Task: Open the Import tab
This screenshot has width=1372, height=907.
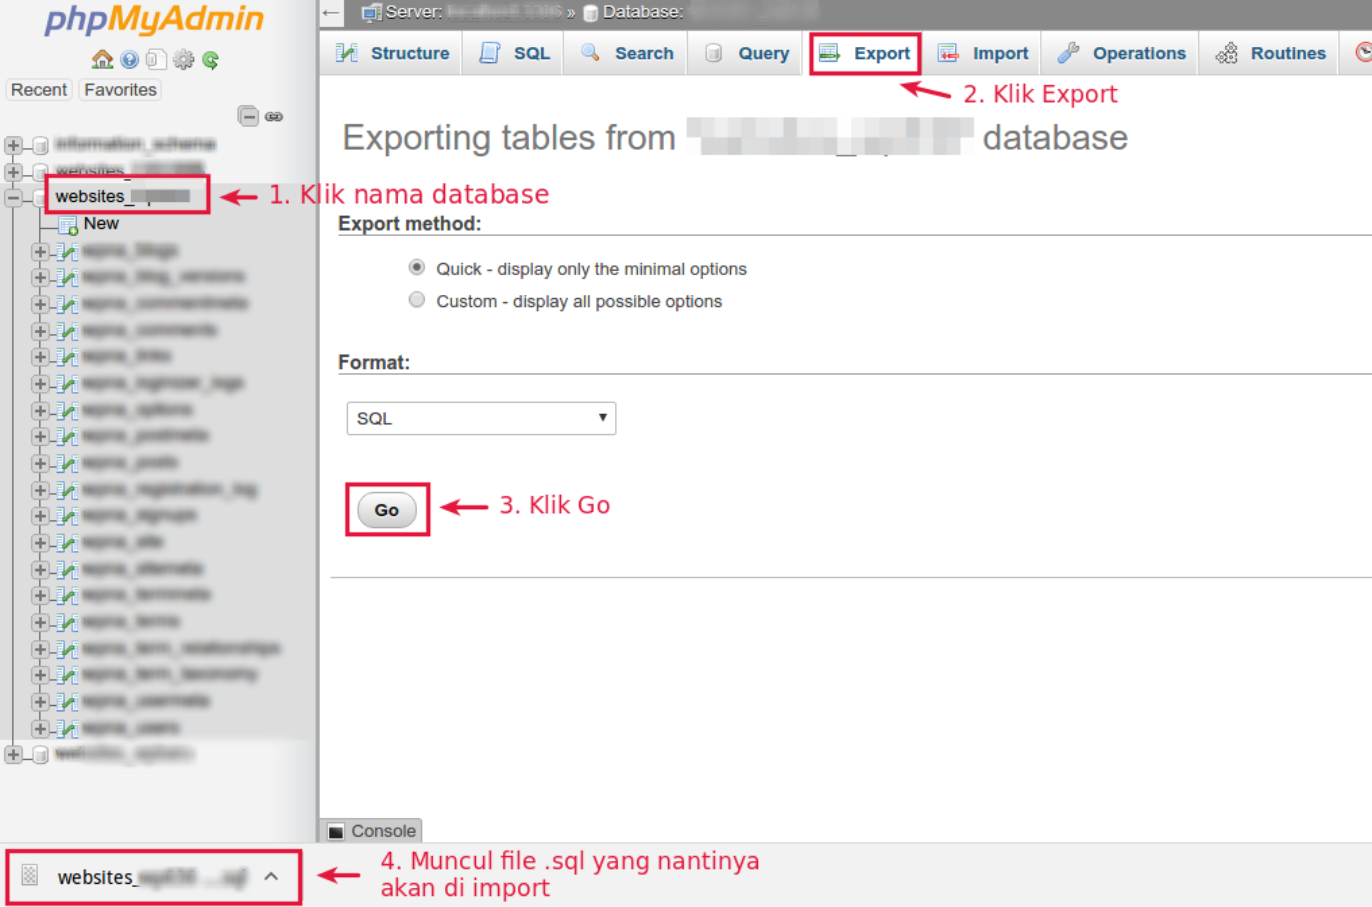Action: tap(983, 53)
